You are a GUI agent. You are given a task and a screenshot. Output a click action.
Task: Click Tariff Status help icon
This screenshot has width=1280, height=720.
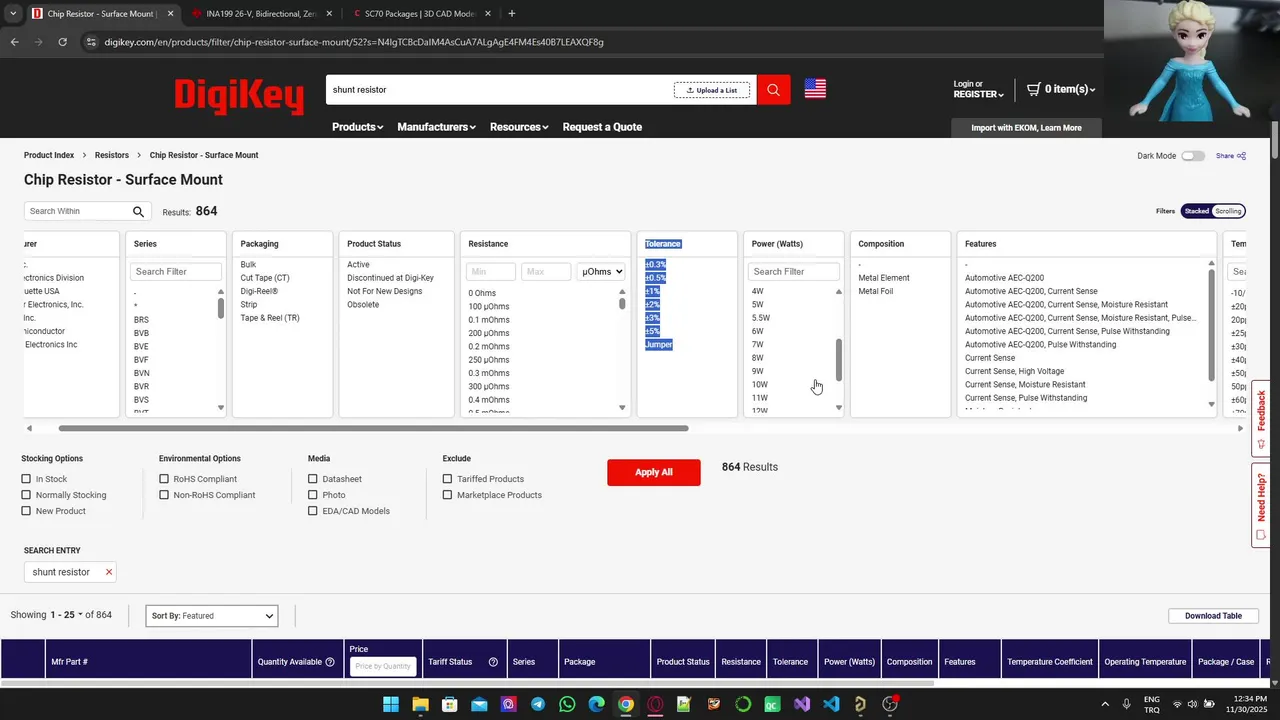[x=493, y=662]
